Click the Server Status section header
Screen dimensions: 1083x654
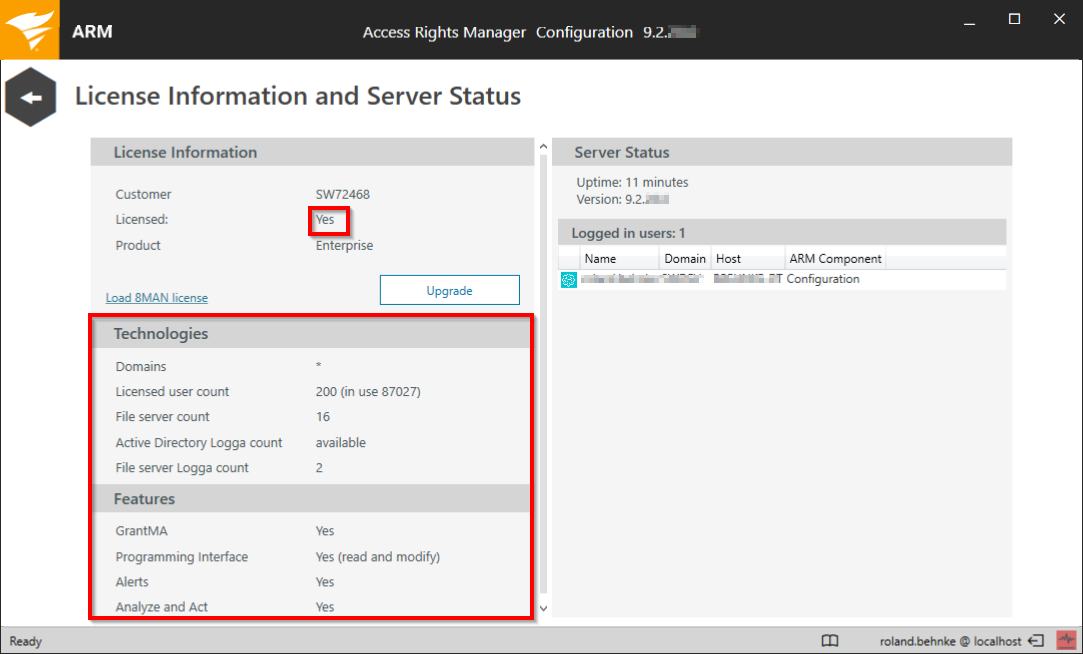[623, 152]
